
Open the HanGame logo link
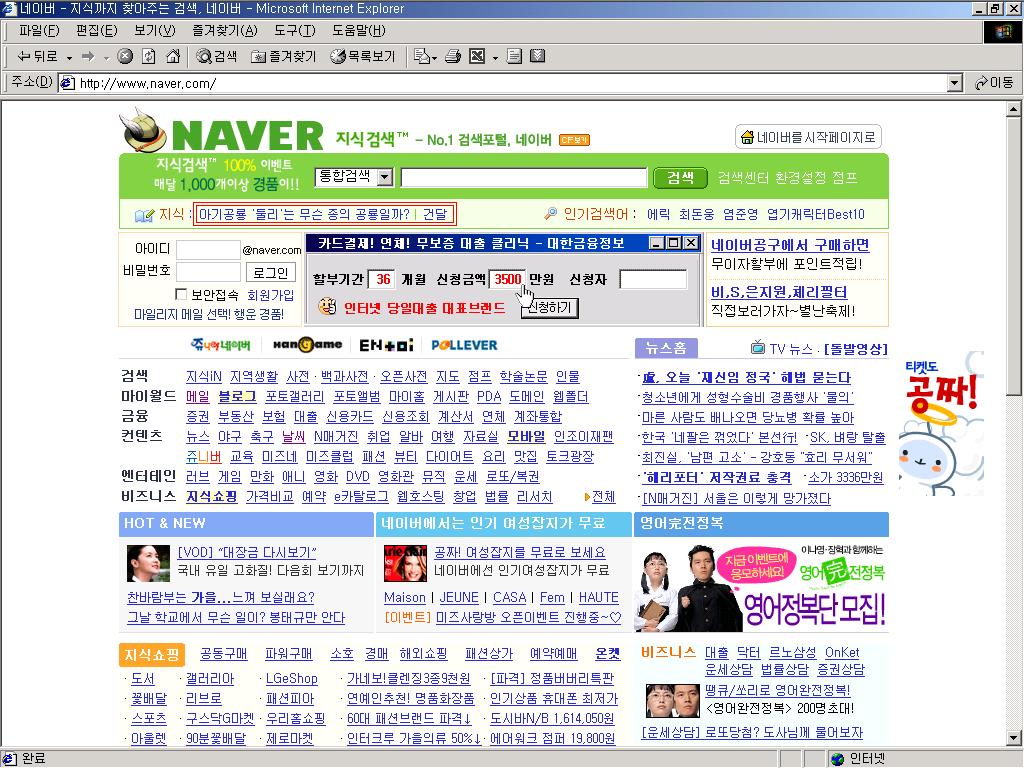[x=308, y=345]
